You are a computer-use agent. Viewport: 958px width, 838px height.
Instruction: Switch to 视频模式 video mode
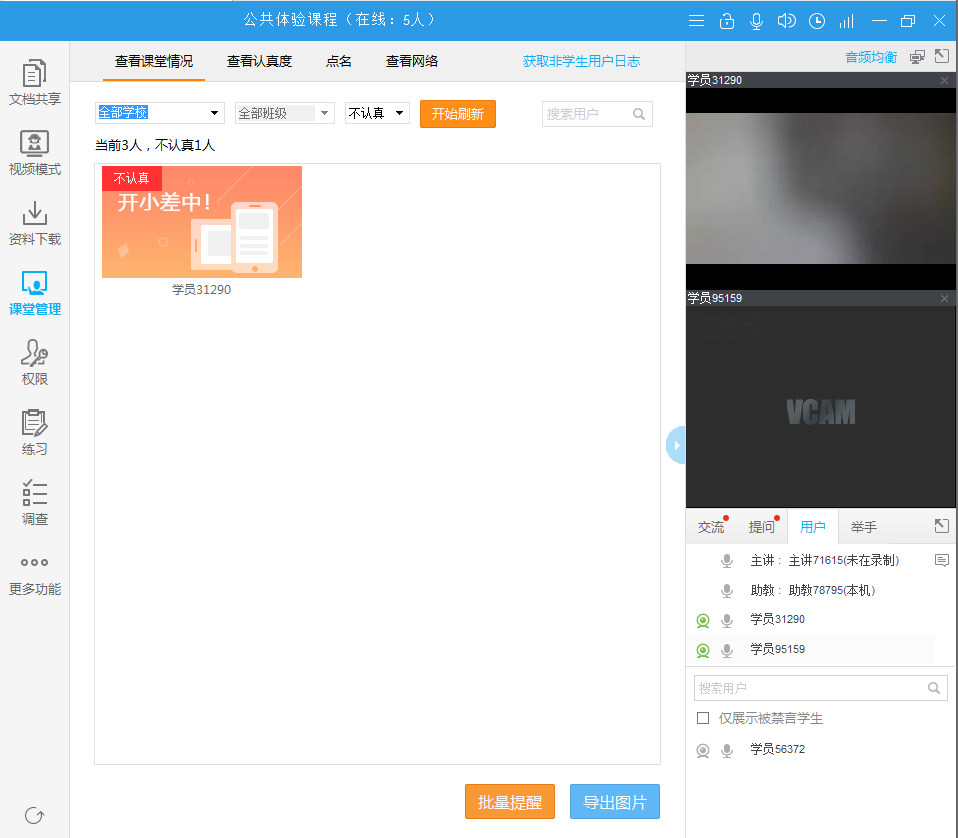coord(34,152)
